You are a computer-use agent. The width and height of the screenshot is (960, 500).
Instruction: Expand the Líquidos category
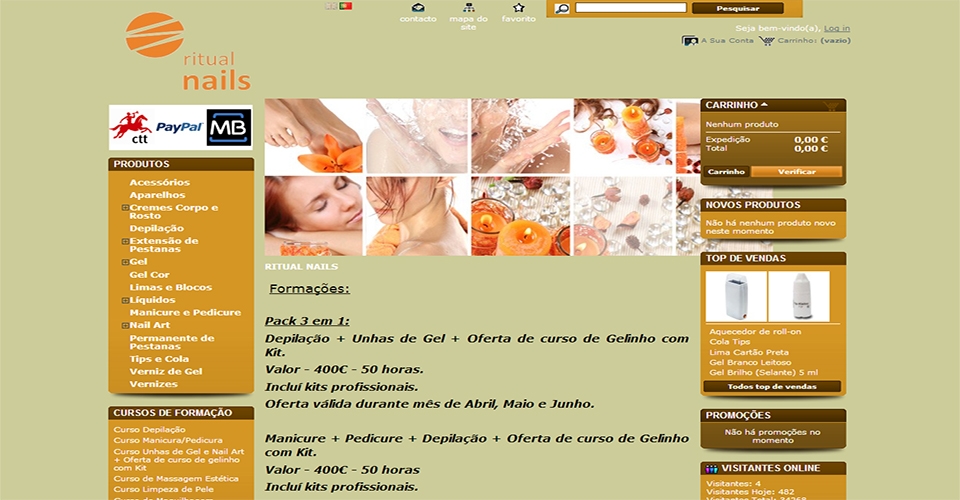[x=125, y=300]
